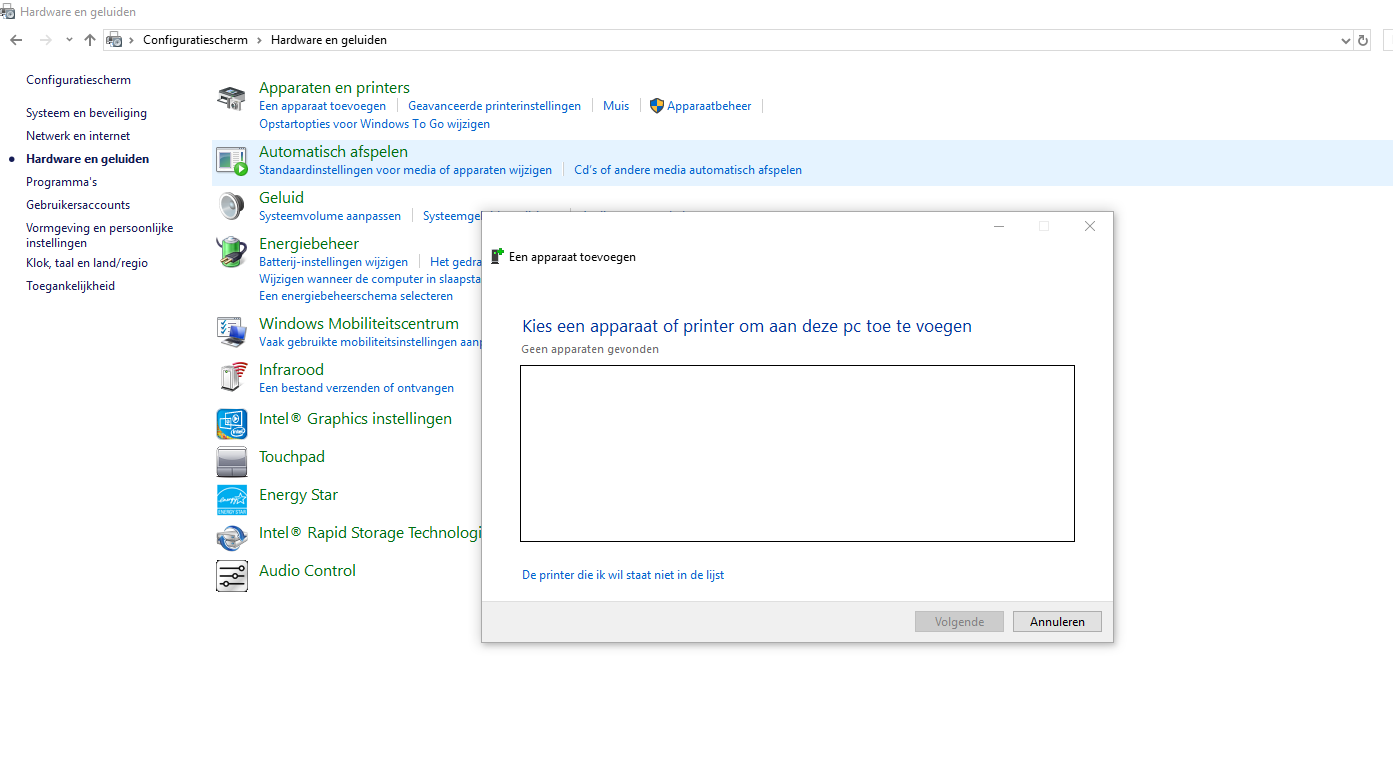The height and width of the screenshot is (781, 1393).
Task: Open Toegankelijkheid category
Action: tap(70, 286)
